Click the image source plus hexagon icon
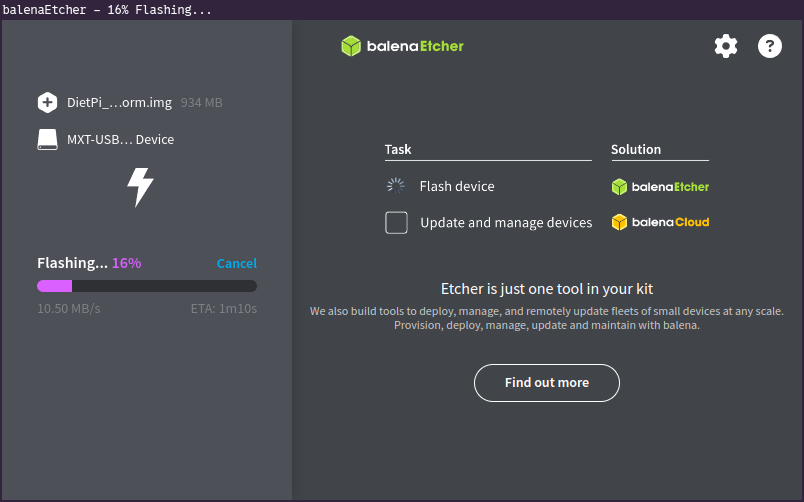The image size is (804, 502). click(x=47, y=102)
